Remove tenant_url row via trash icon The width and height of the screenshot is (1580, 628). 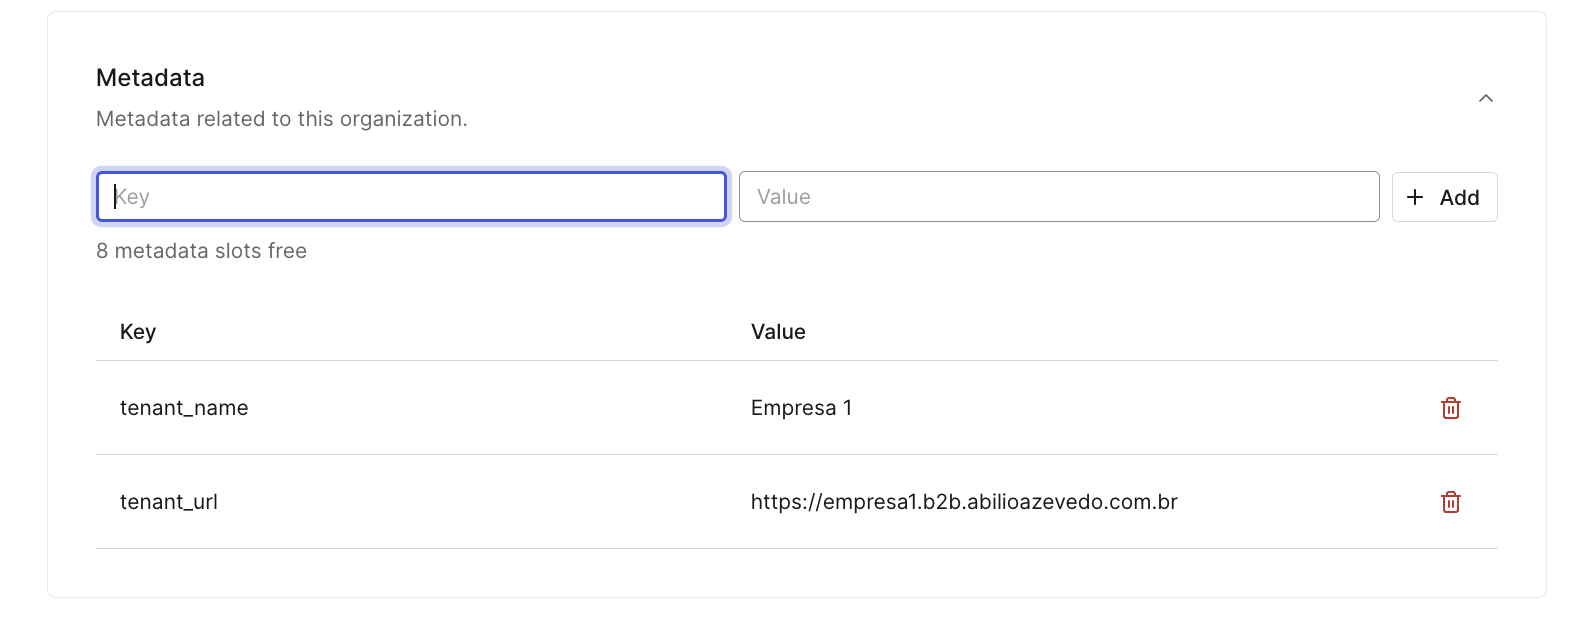click(x=1451, y=502)
